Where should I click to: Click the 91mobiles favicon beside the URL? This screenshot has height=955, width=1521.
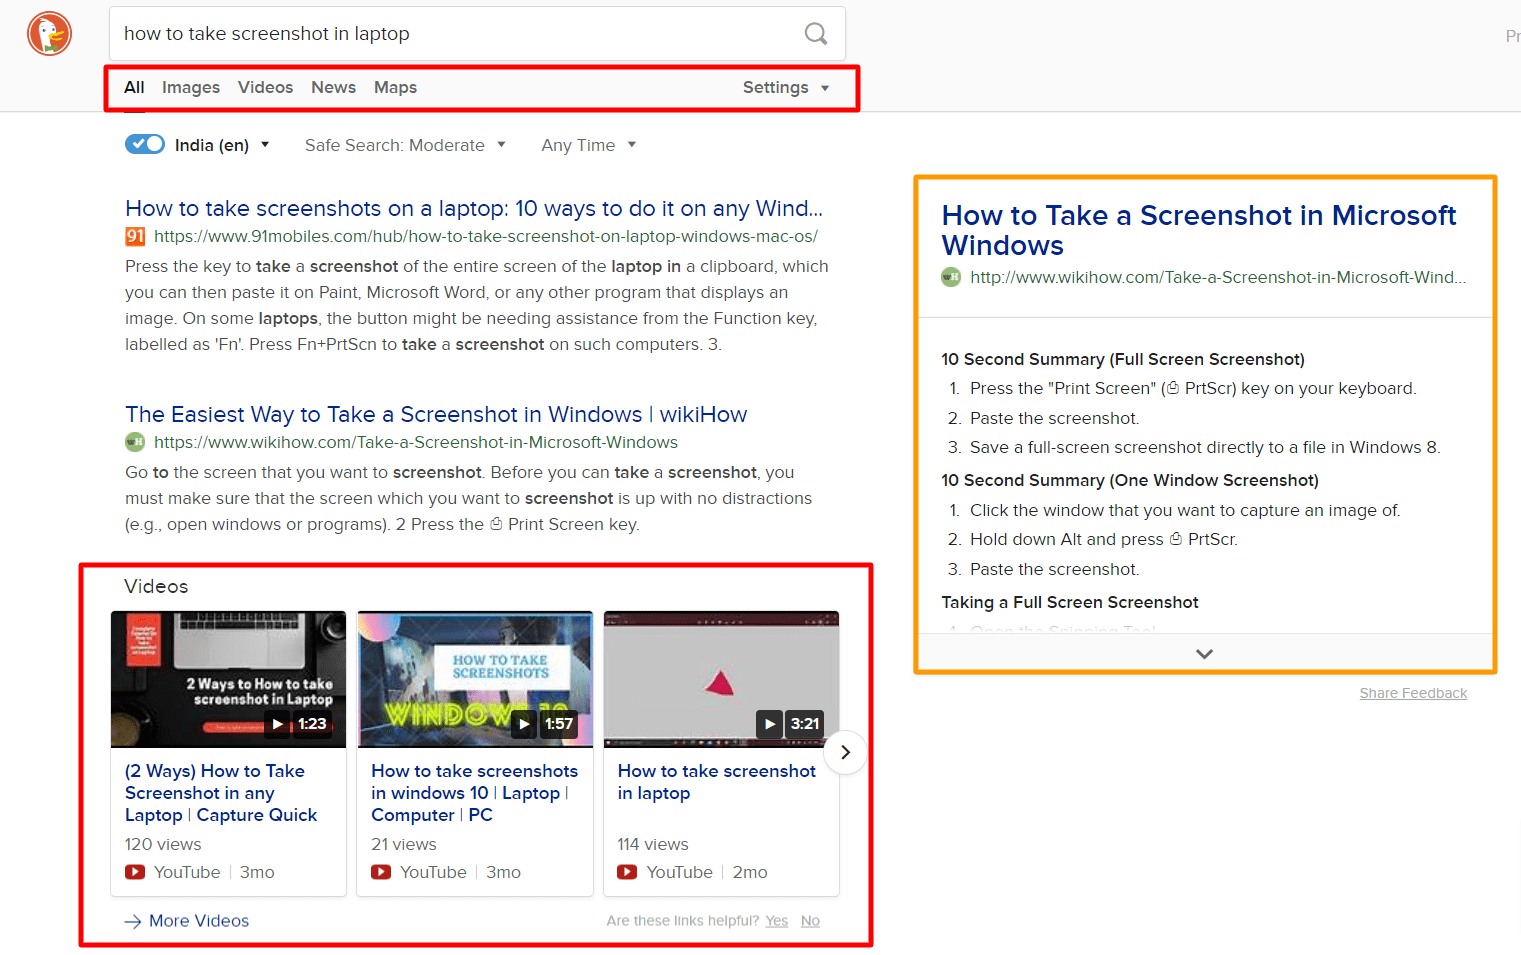pyautogui.click(x=135, y=237)
